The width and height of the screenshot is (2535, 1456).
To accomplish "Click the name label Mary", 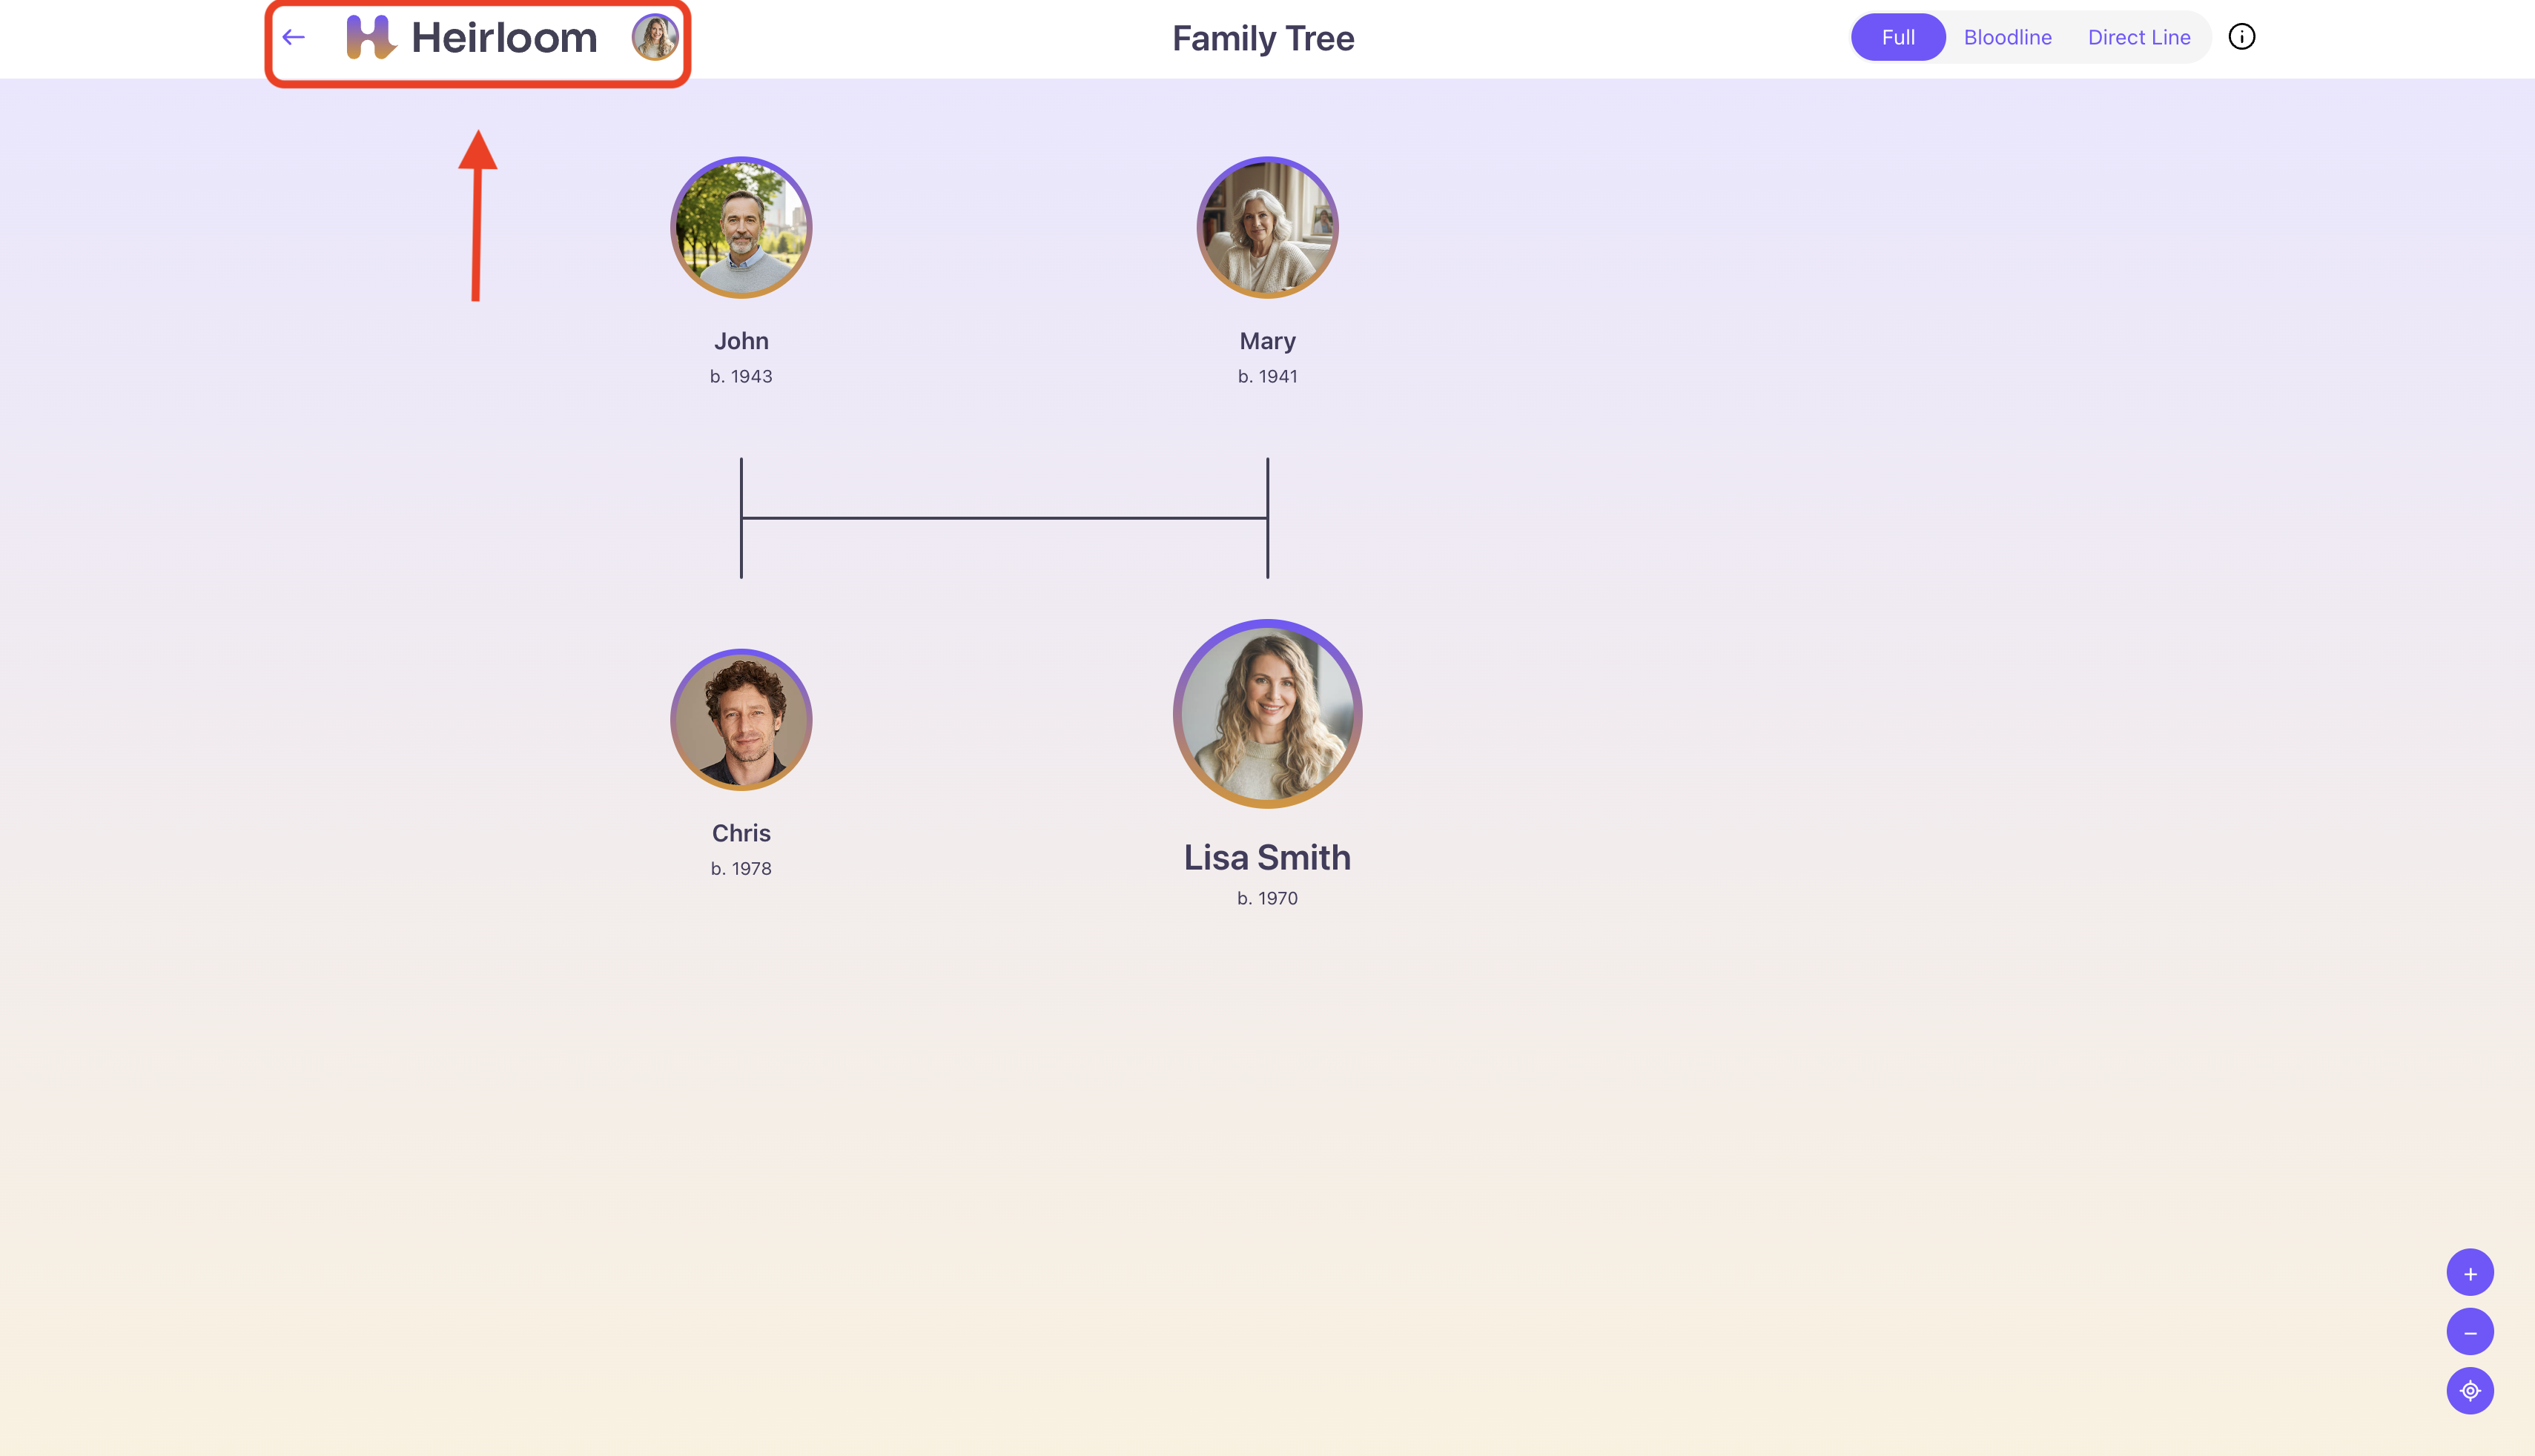I will tap(1267, 341).
